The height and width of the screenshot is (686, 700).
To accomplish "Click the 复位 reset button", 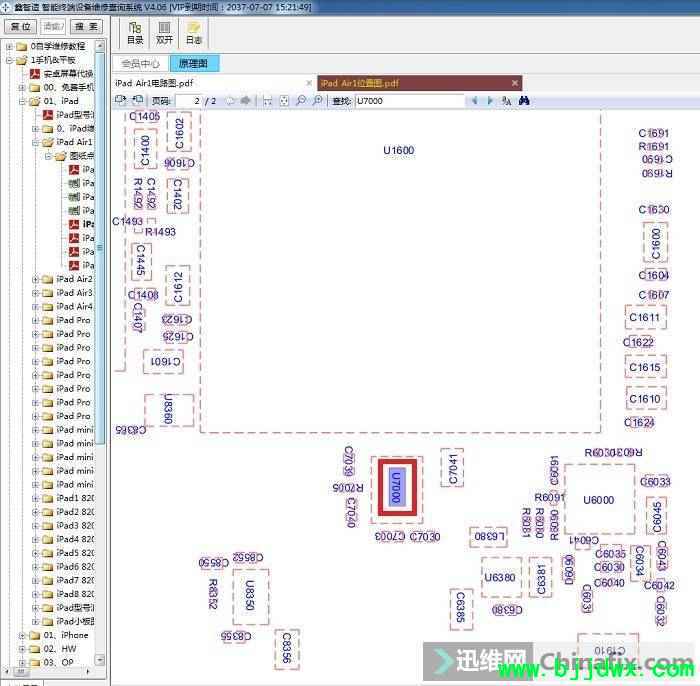I will [x=20, y=27].
